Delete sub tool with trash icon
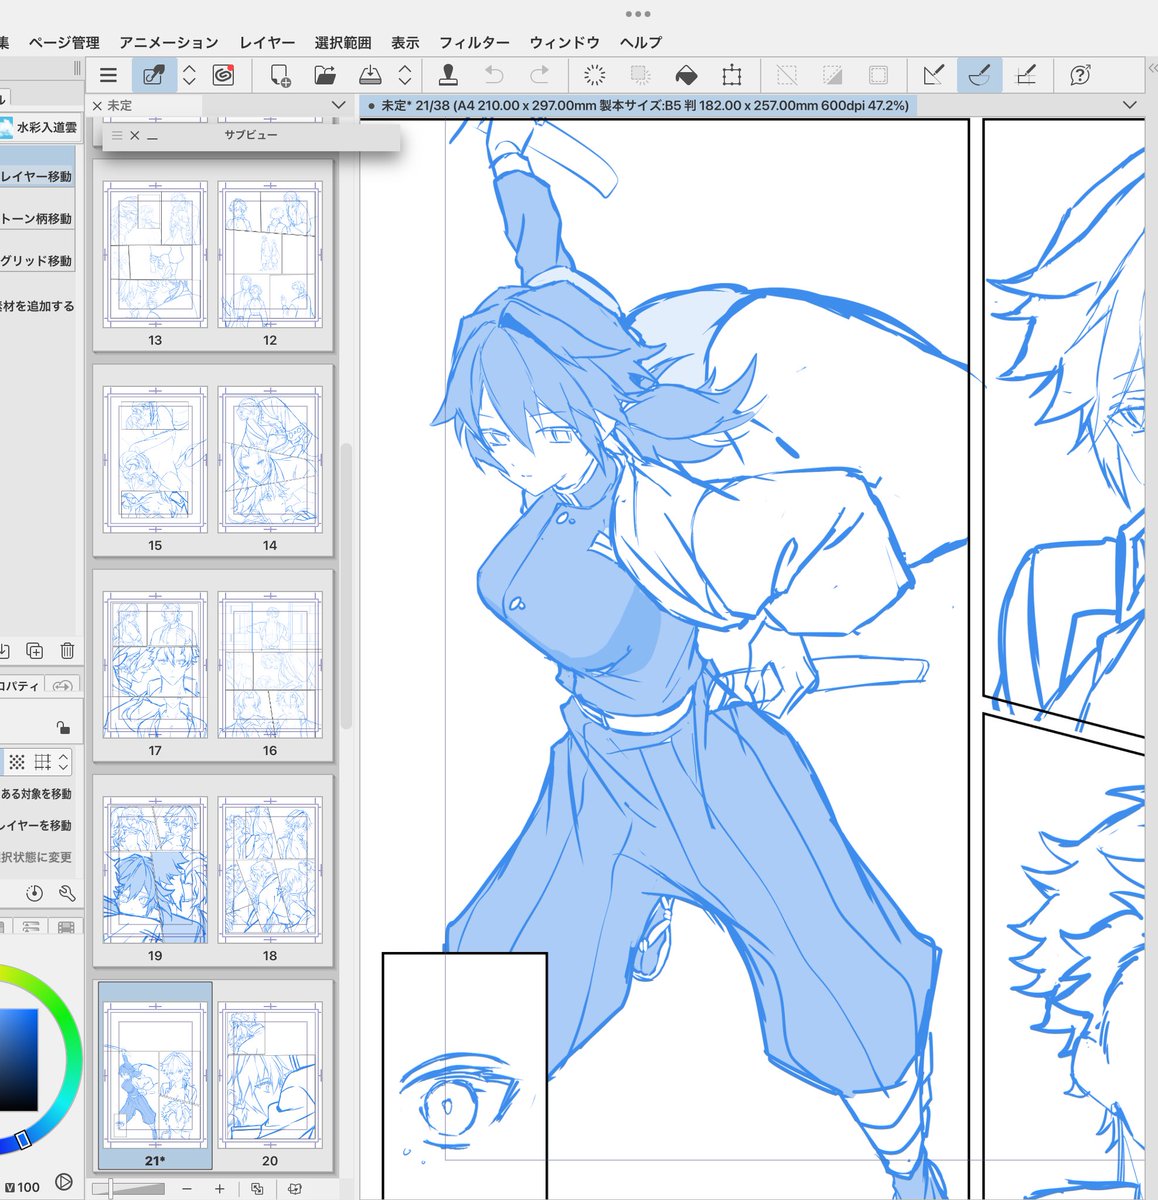Image resolution: width=1158 pixels, height=1200 pixels. click(67, 651)
